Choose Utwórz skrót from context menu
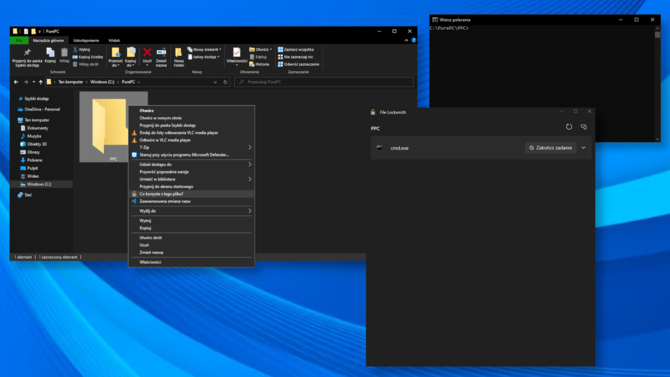This screenshot has height=377, width=670. click(x=191, y=238)
